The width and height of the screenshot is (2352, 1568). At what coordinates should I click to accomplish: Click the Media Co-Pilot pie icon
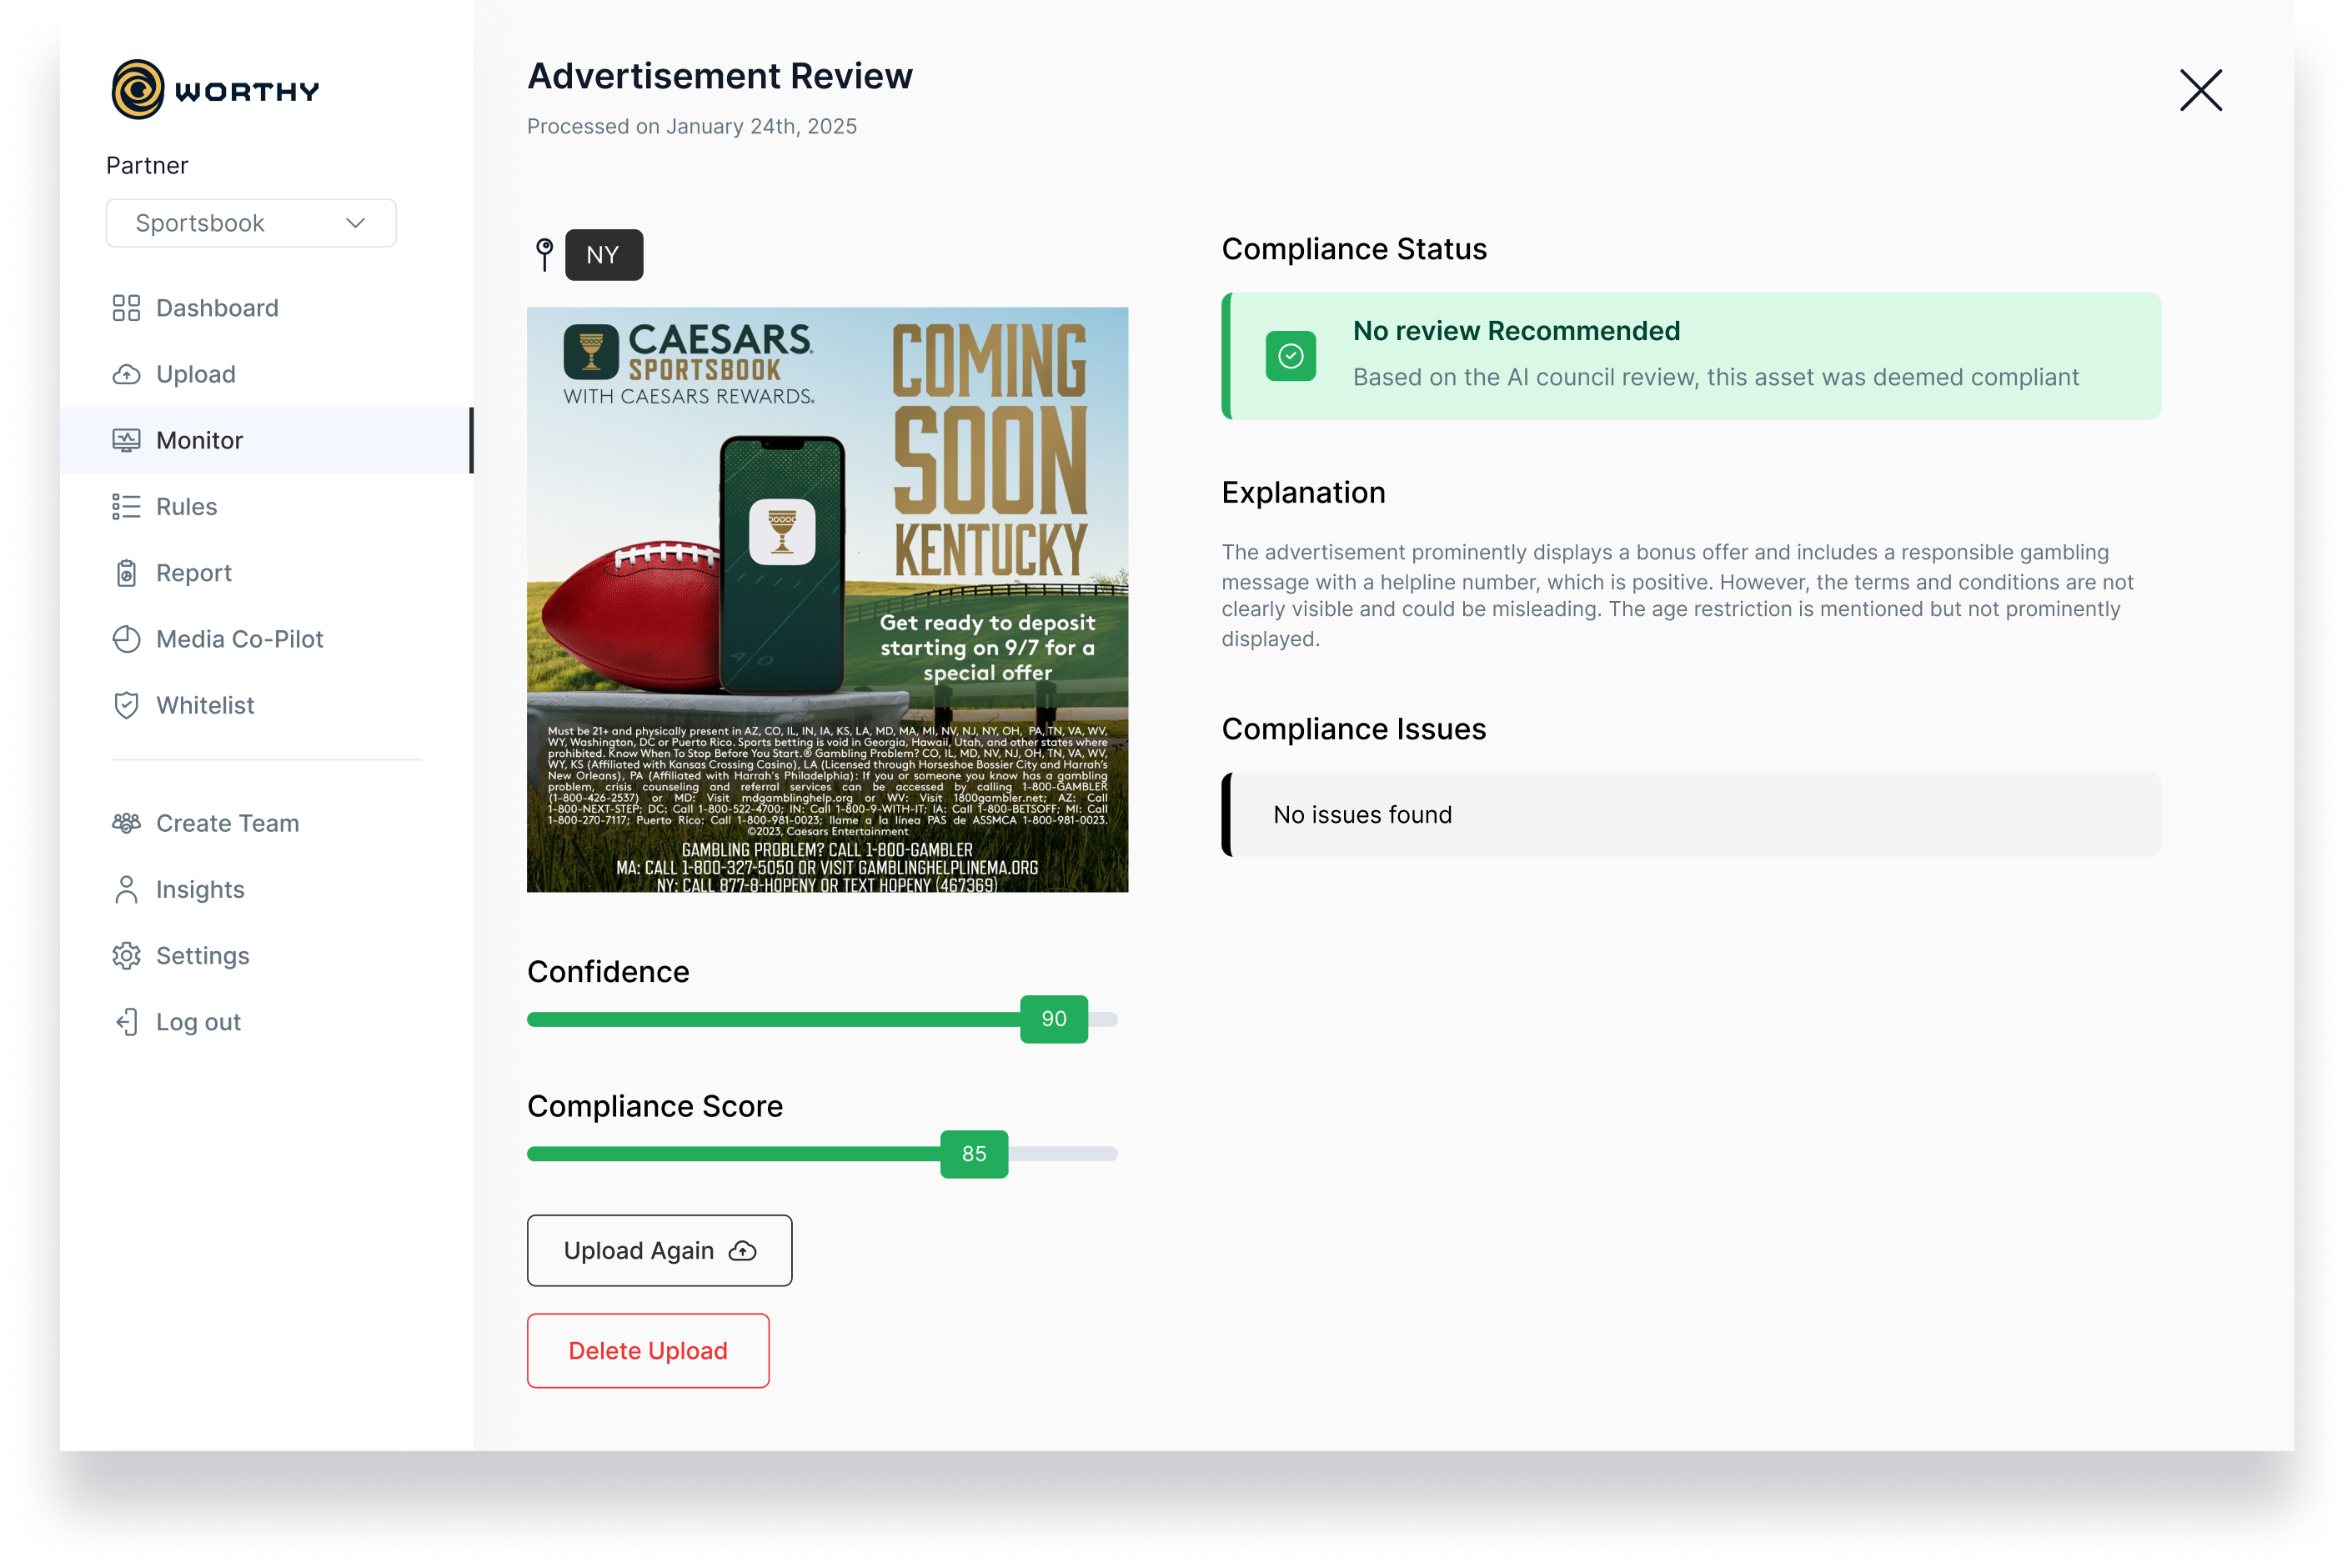point(126,639)
